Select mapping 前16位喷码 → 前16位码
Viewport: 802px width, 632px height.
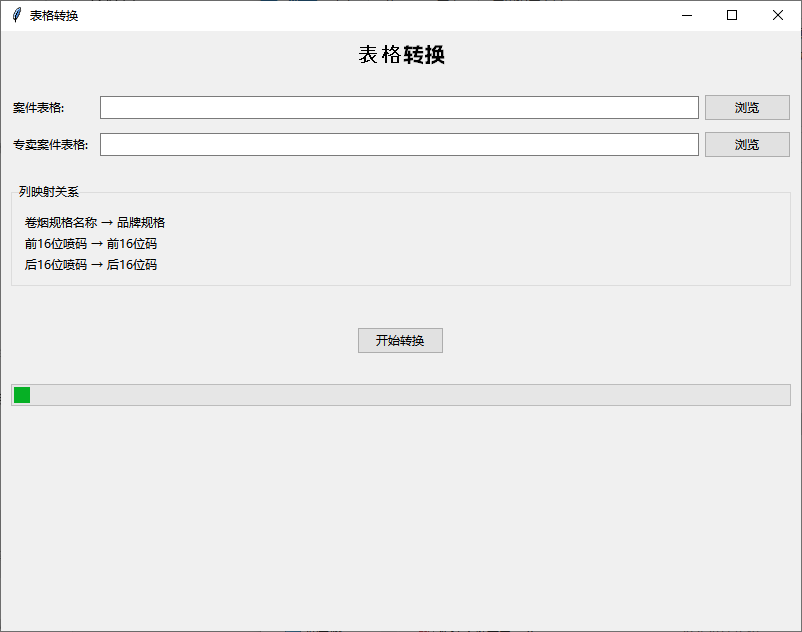pos(90,243)
